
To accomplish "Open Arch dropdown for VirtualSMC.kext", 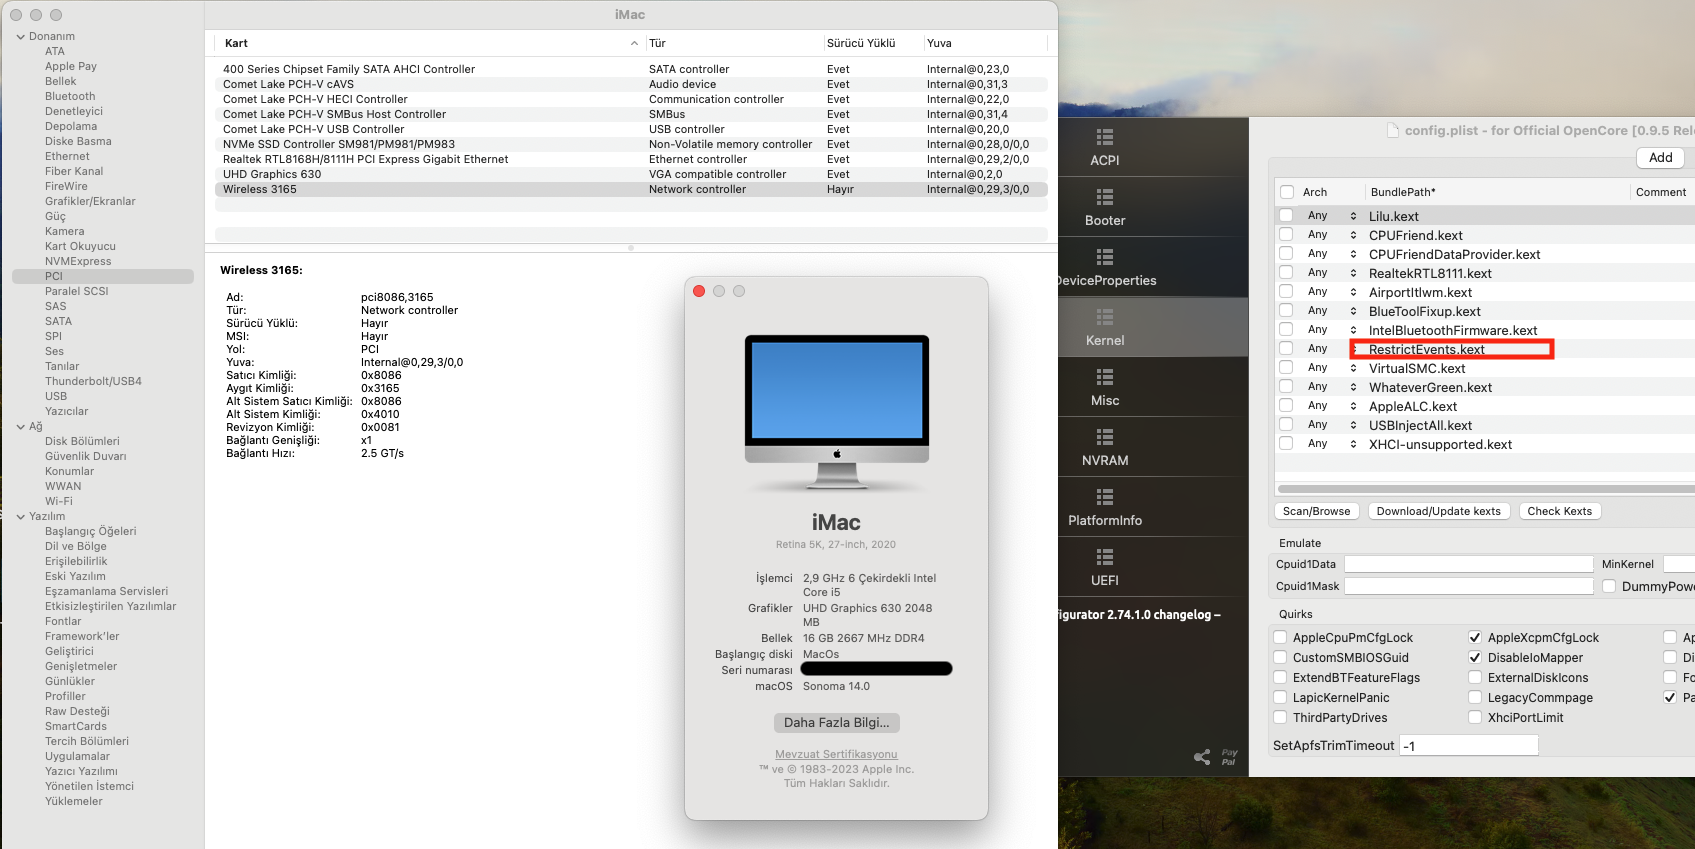I will 1353,368.
